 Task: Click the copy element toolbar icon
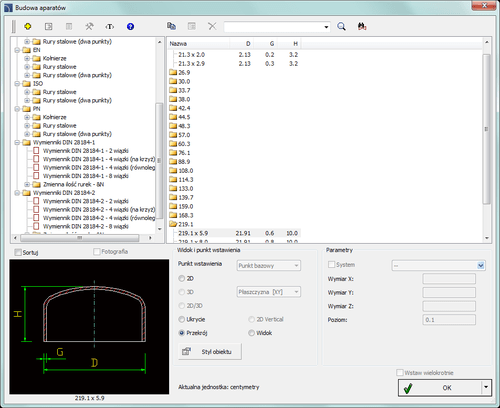point(171,26)
